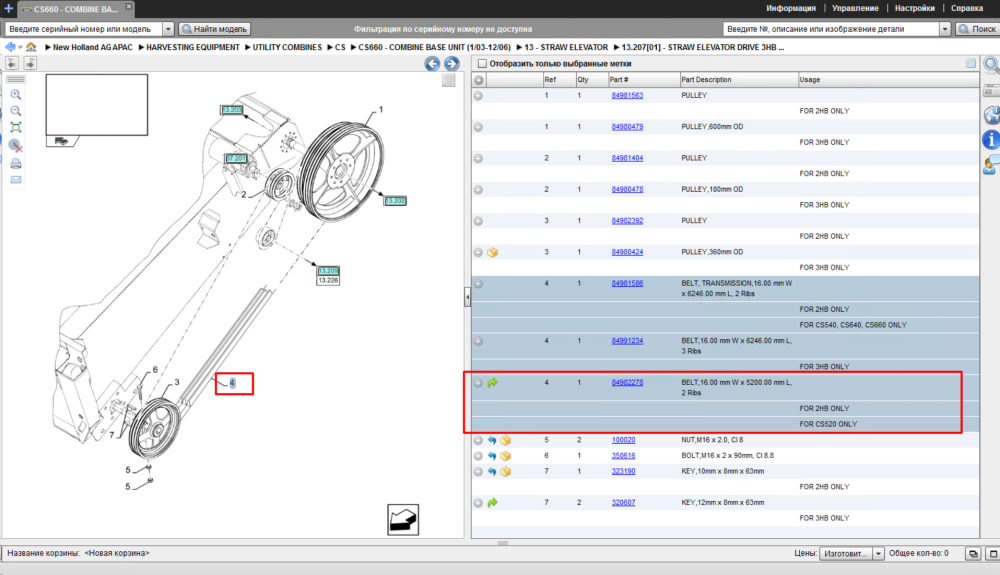1000x575 pixels.
Task: Toggle the square box above the diagram
Action: coord(448,80)
